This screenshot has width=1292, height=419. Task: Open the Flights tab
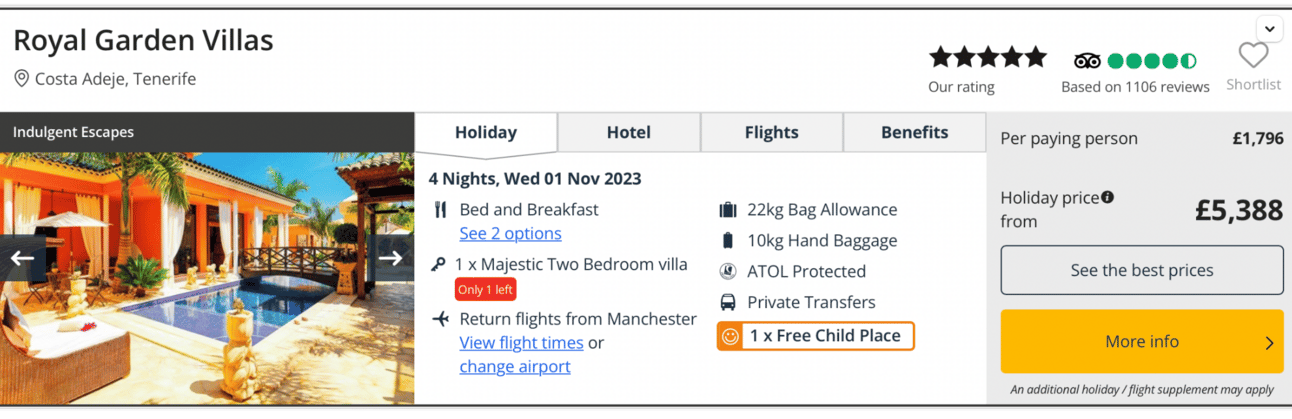click(x=771, y=132)
